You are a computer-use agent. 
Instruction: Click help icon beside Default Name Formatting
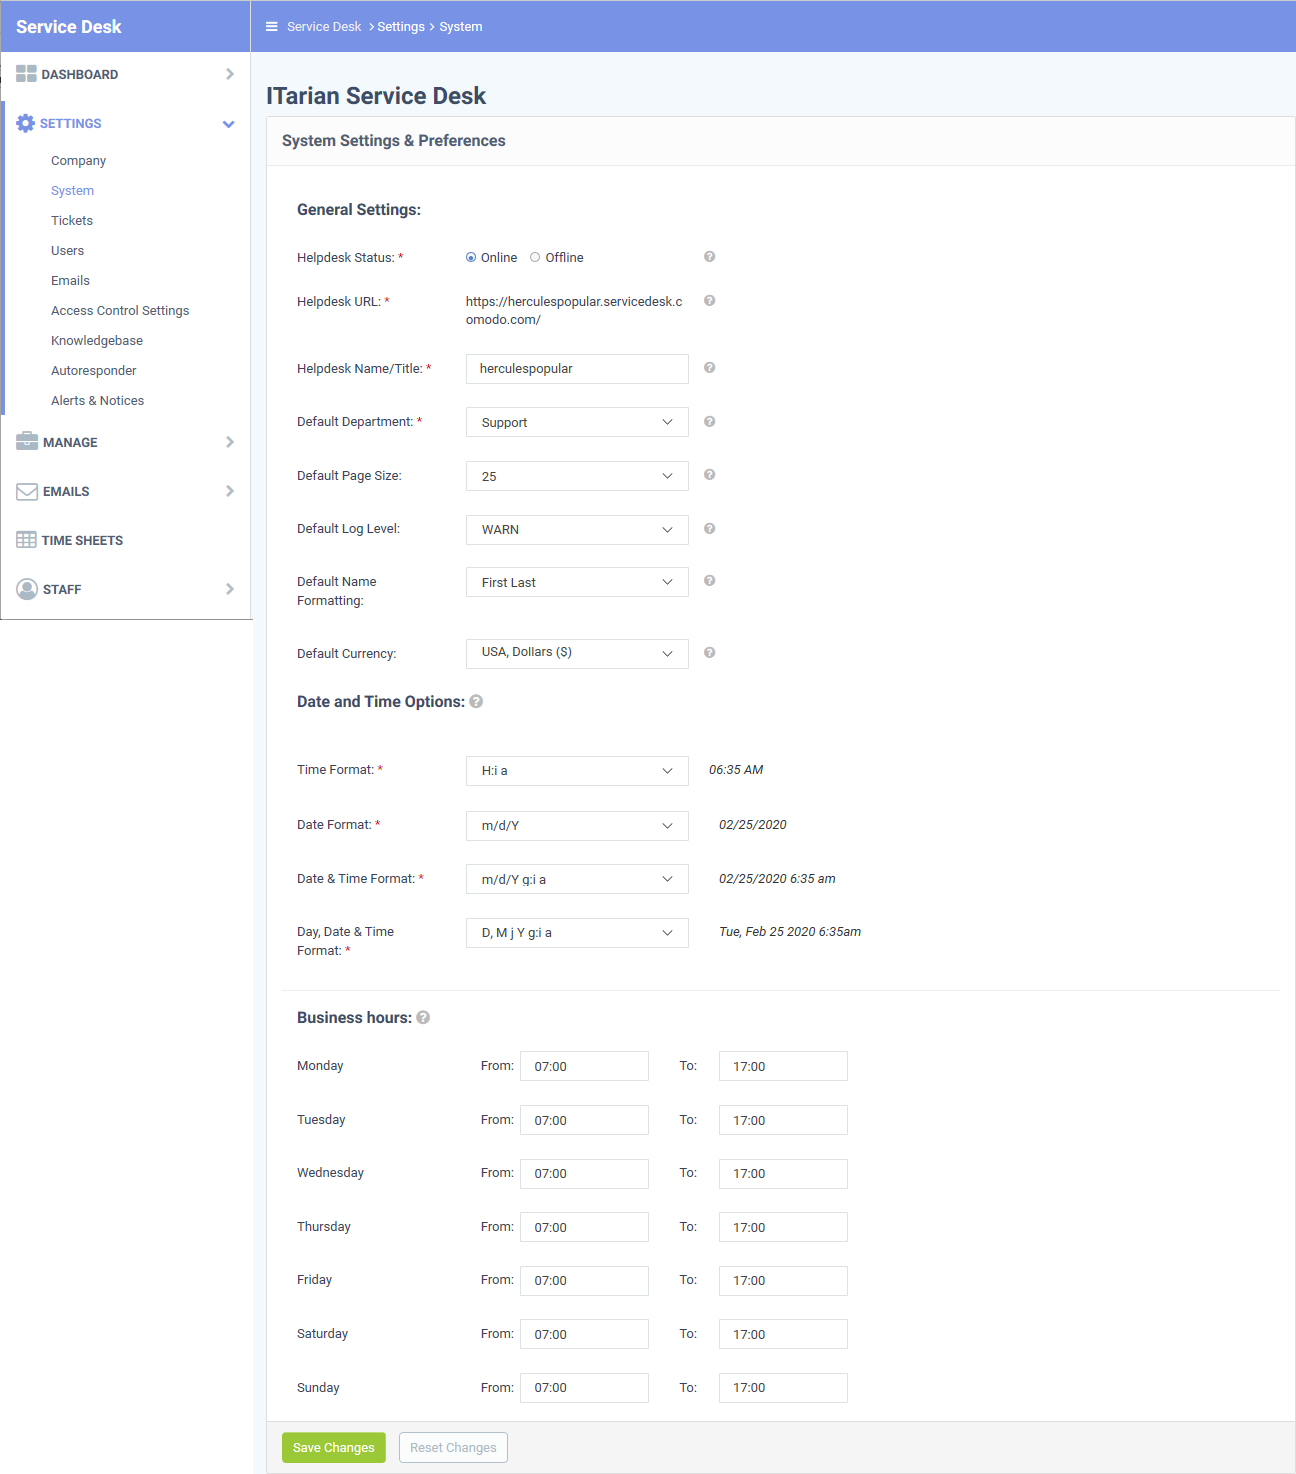tap(709, 581)
